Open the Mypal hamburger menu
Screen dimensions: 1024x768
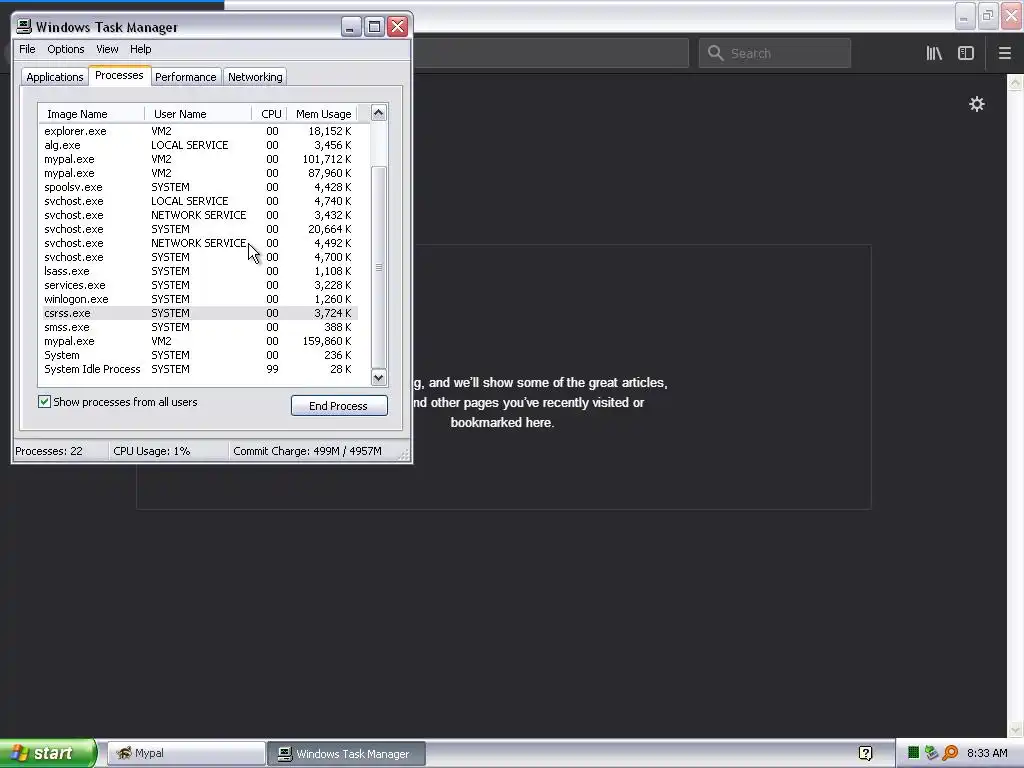(1004, 53)
